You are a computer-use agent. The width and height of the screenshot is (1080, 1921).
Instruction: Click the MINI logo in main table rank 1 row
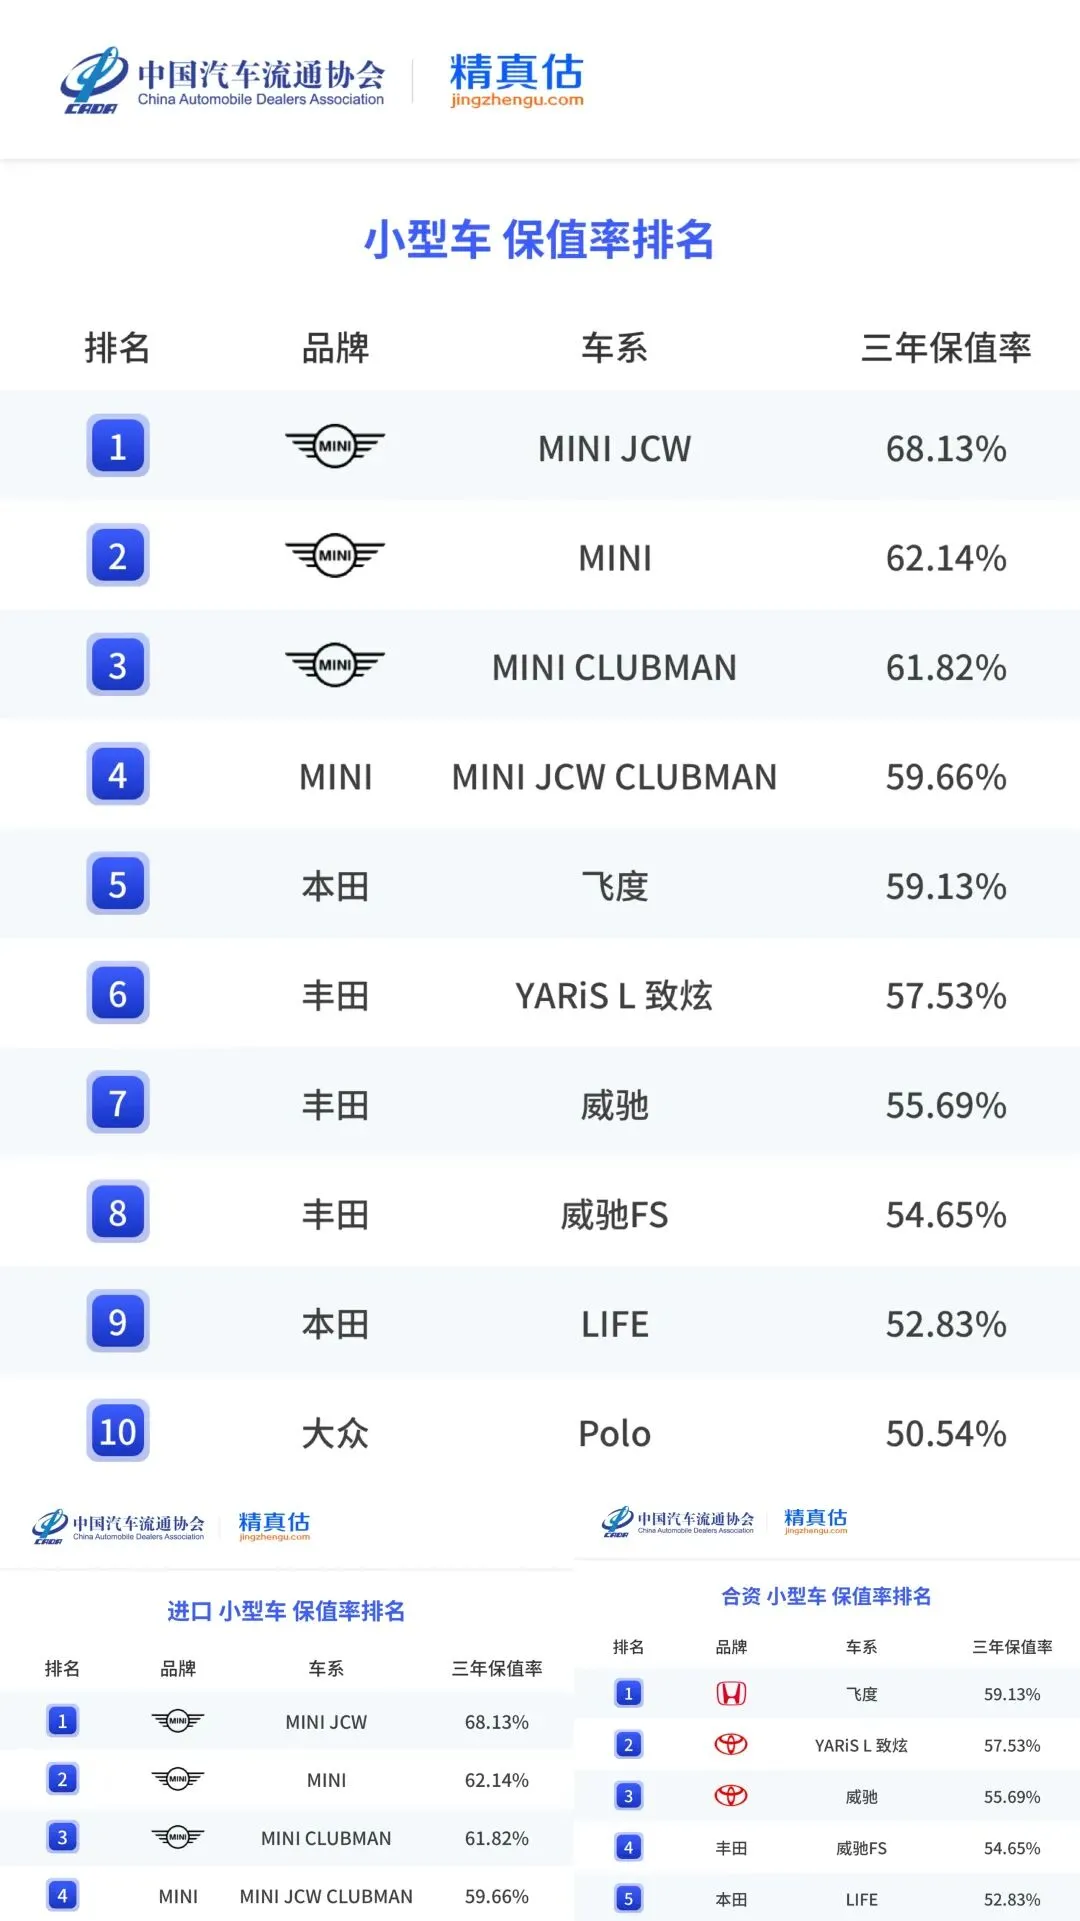(335, 446)
